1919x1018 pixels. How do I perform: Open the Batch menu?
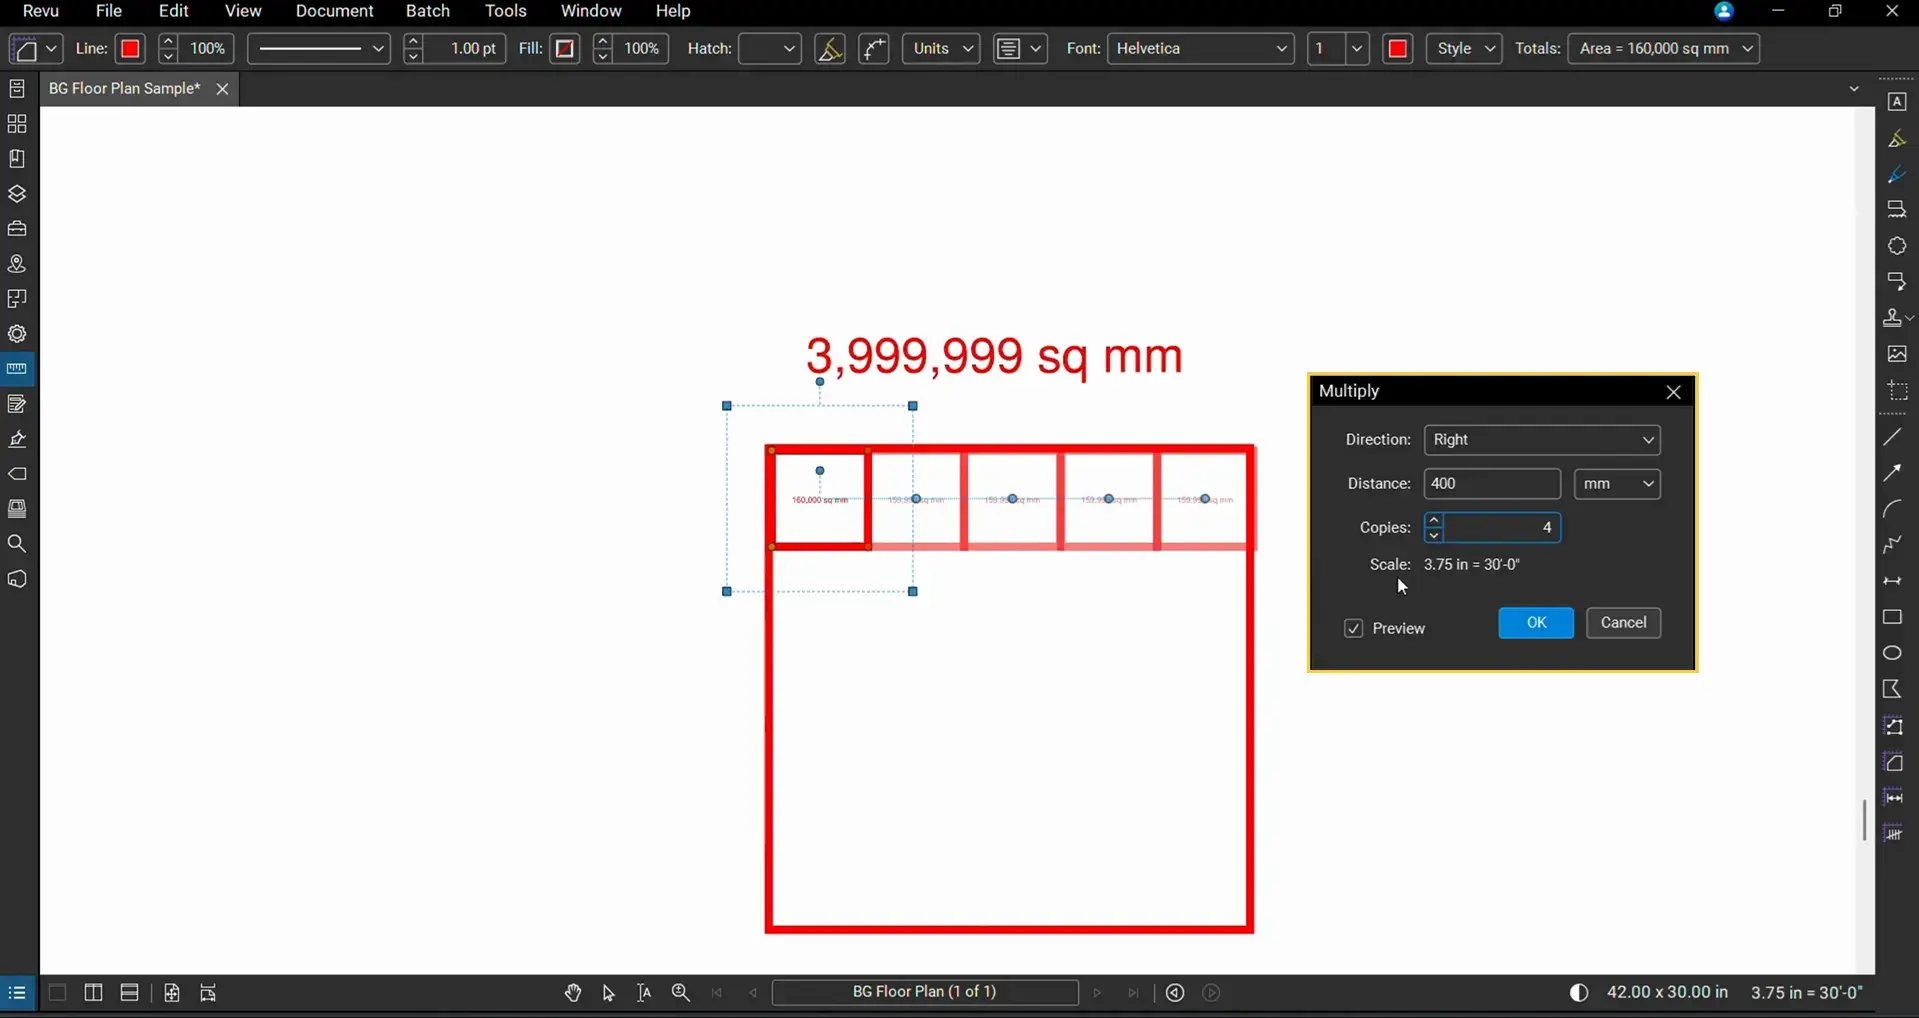coord(428,11)
